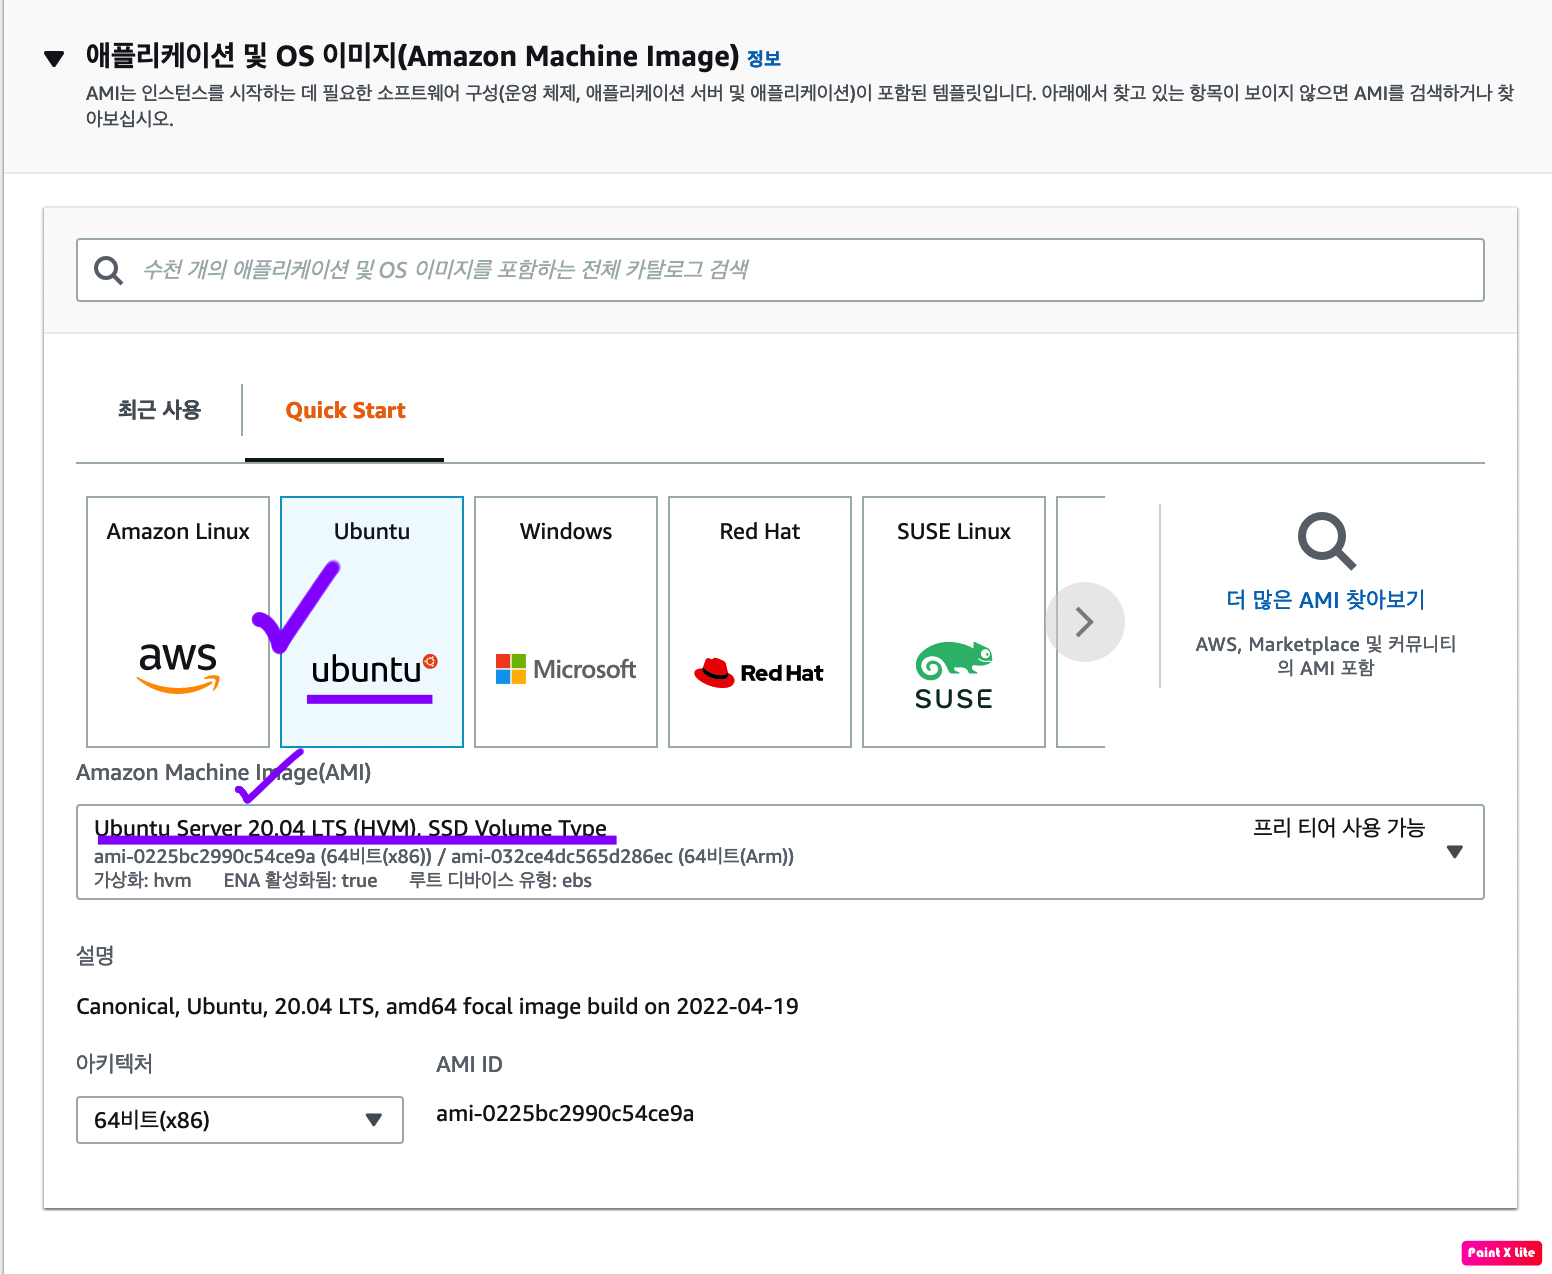Click the search magnifier icon in search box
This screenshot has height=1274, width=1552.
coord(108,270)
